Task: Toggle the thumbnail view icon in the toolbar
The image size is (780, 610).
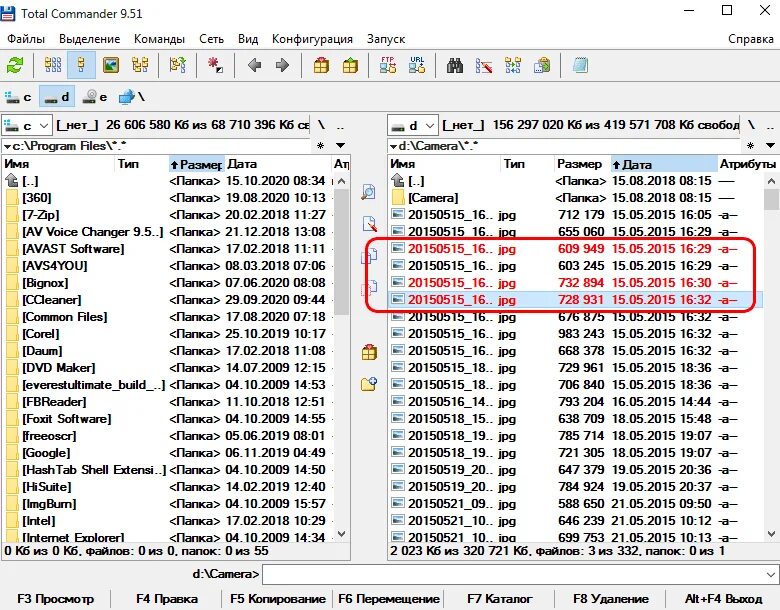Action: point(110,65)
